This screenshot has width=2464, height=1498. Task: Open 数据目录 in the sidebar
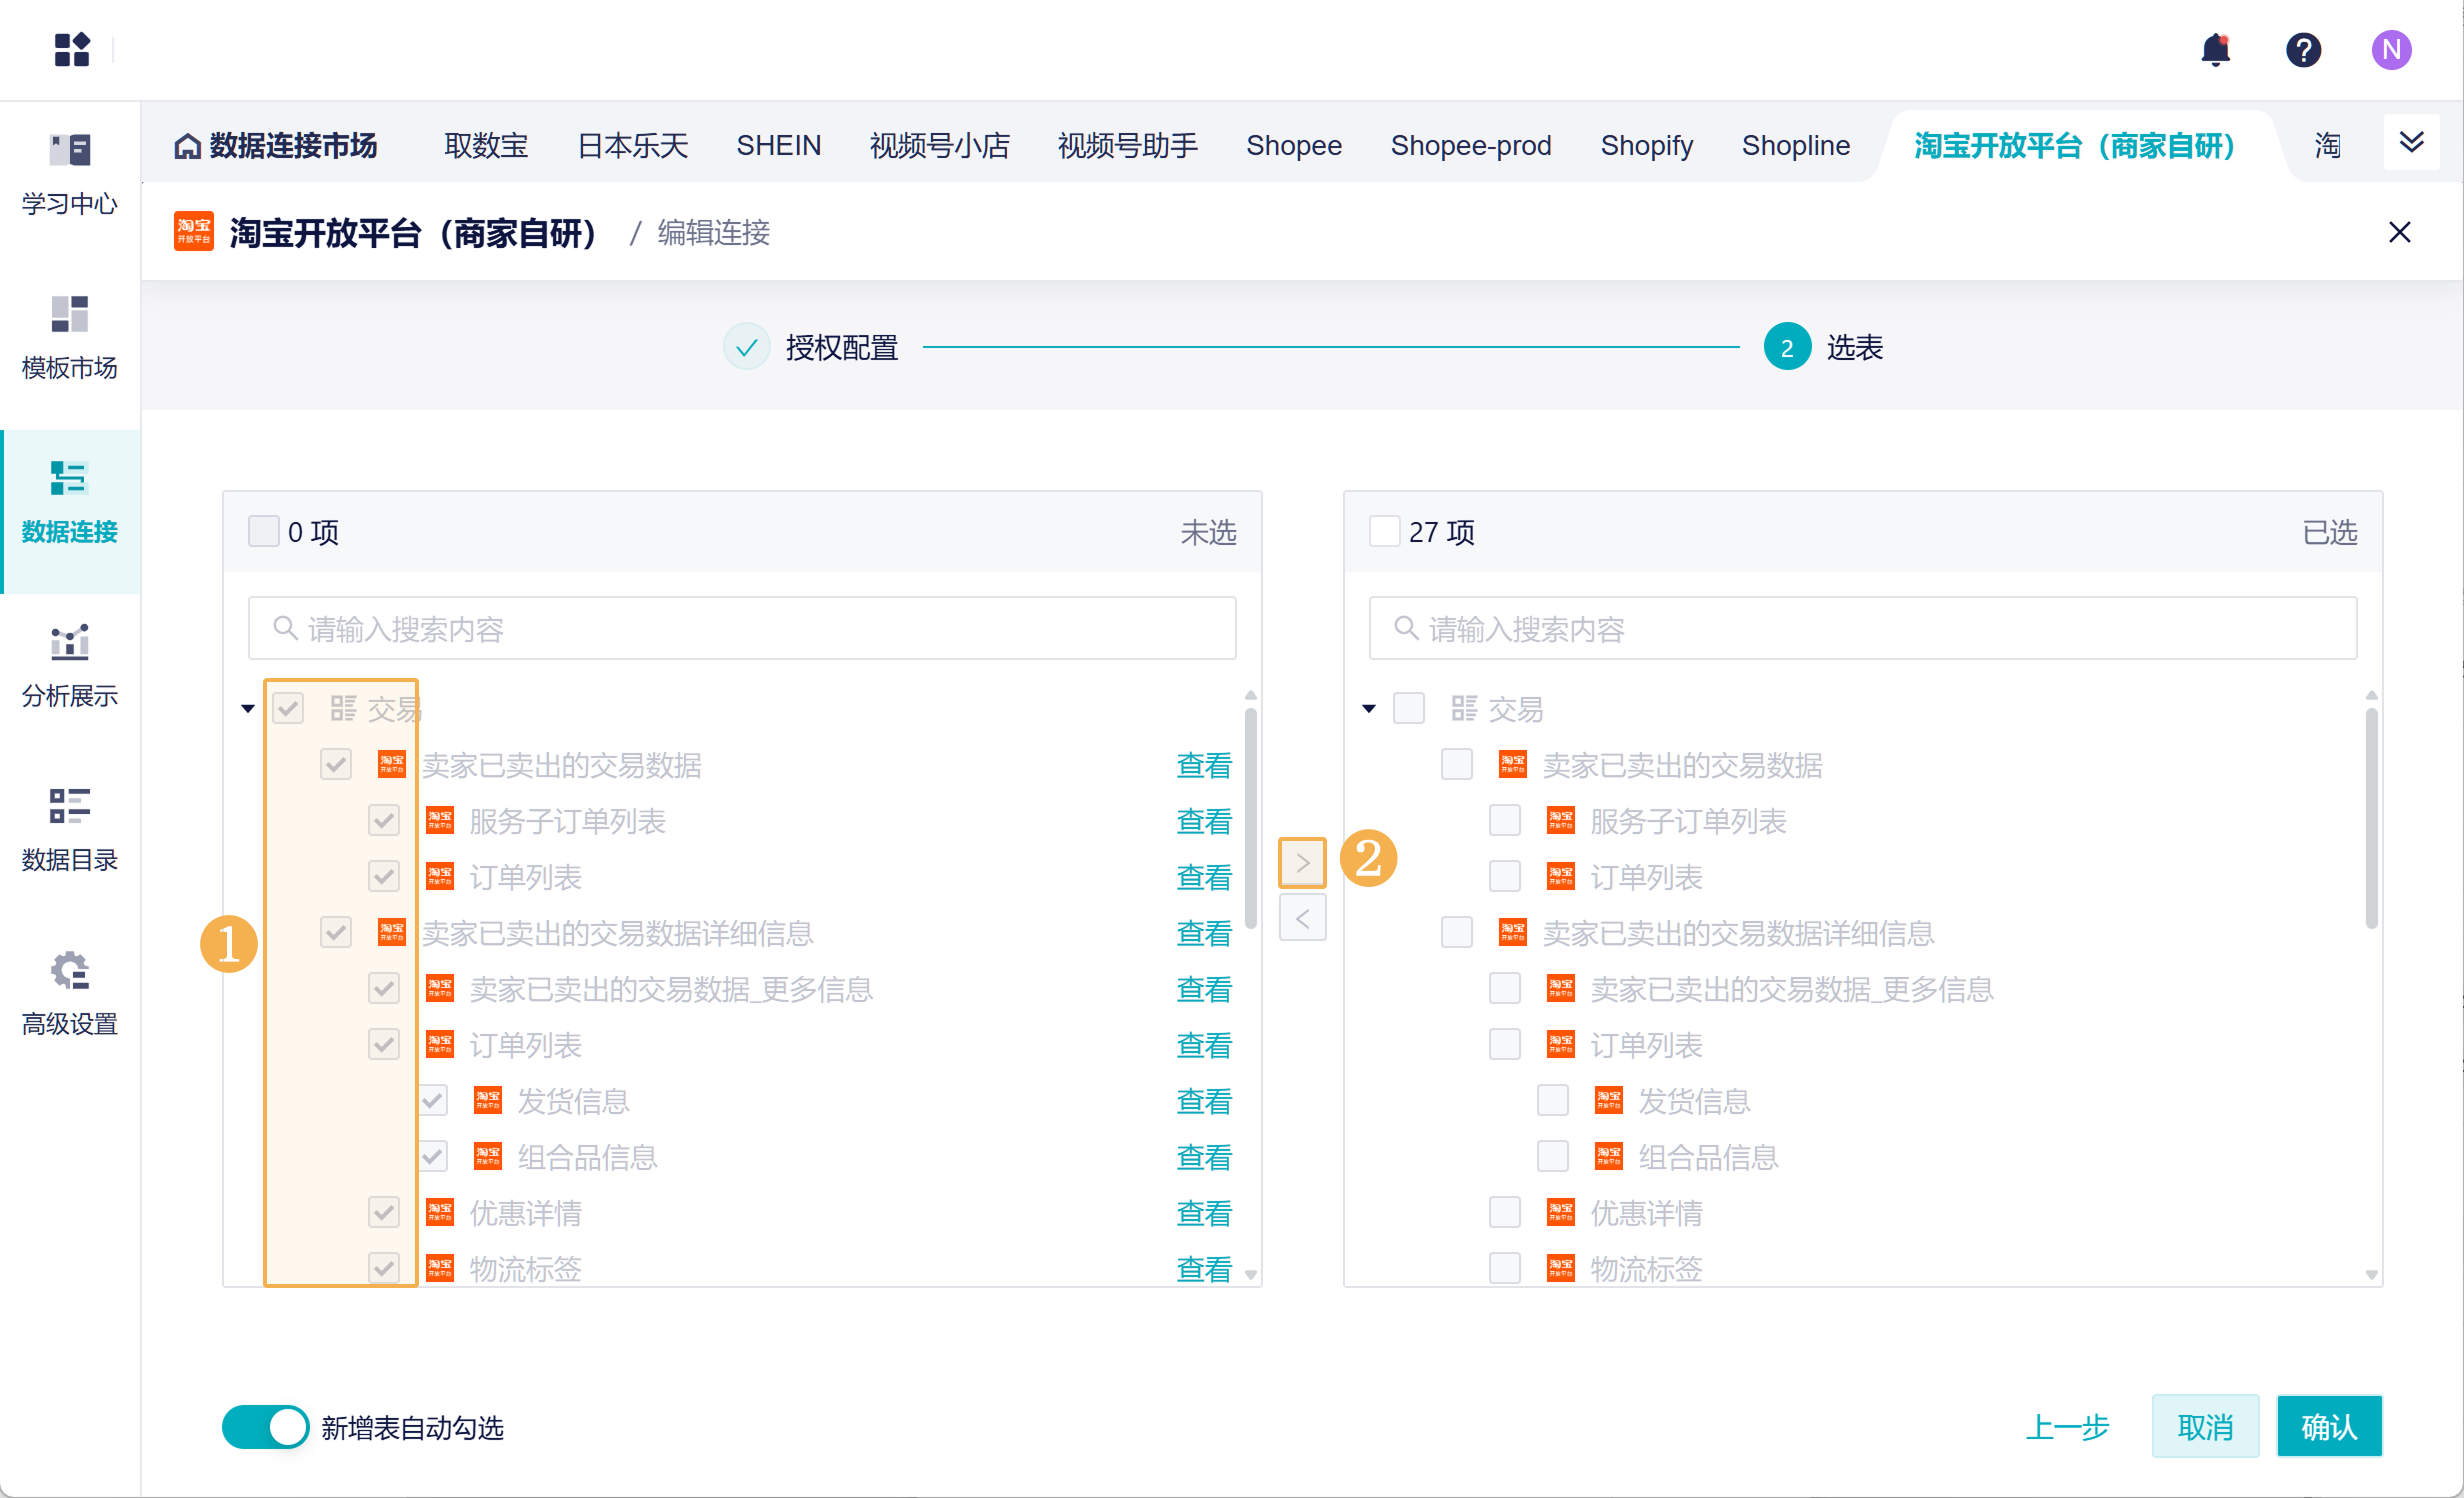(x=70, y=831)
